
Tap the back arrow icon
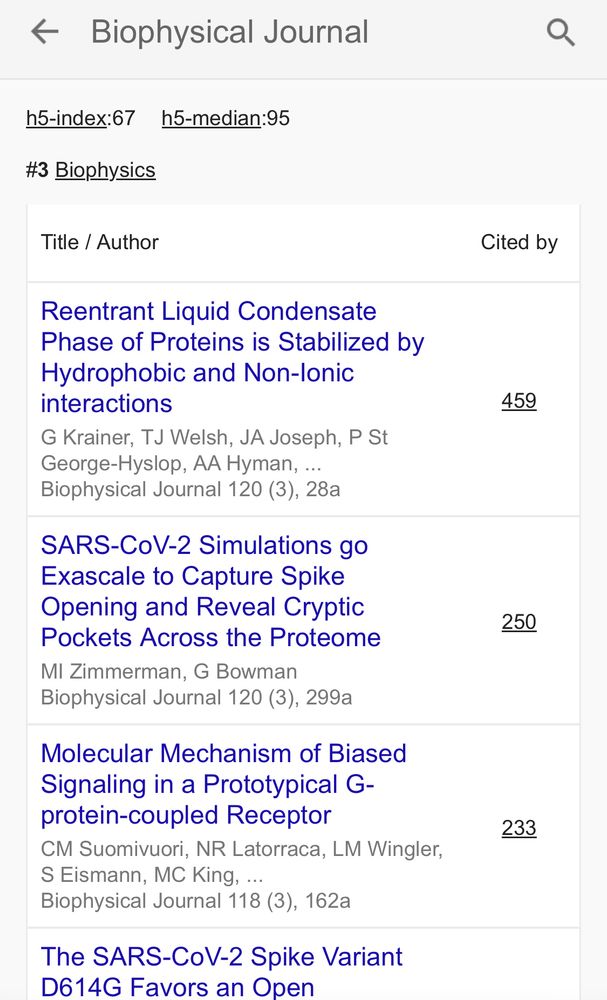[45, 32]
